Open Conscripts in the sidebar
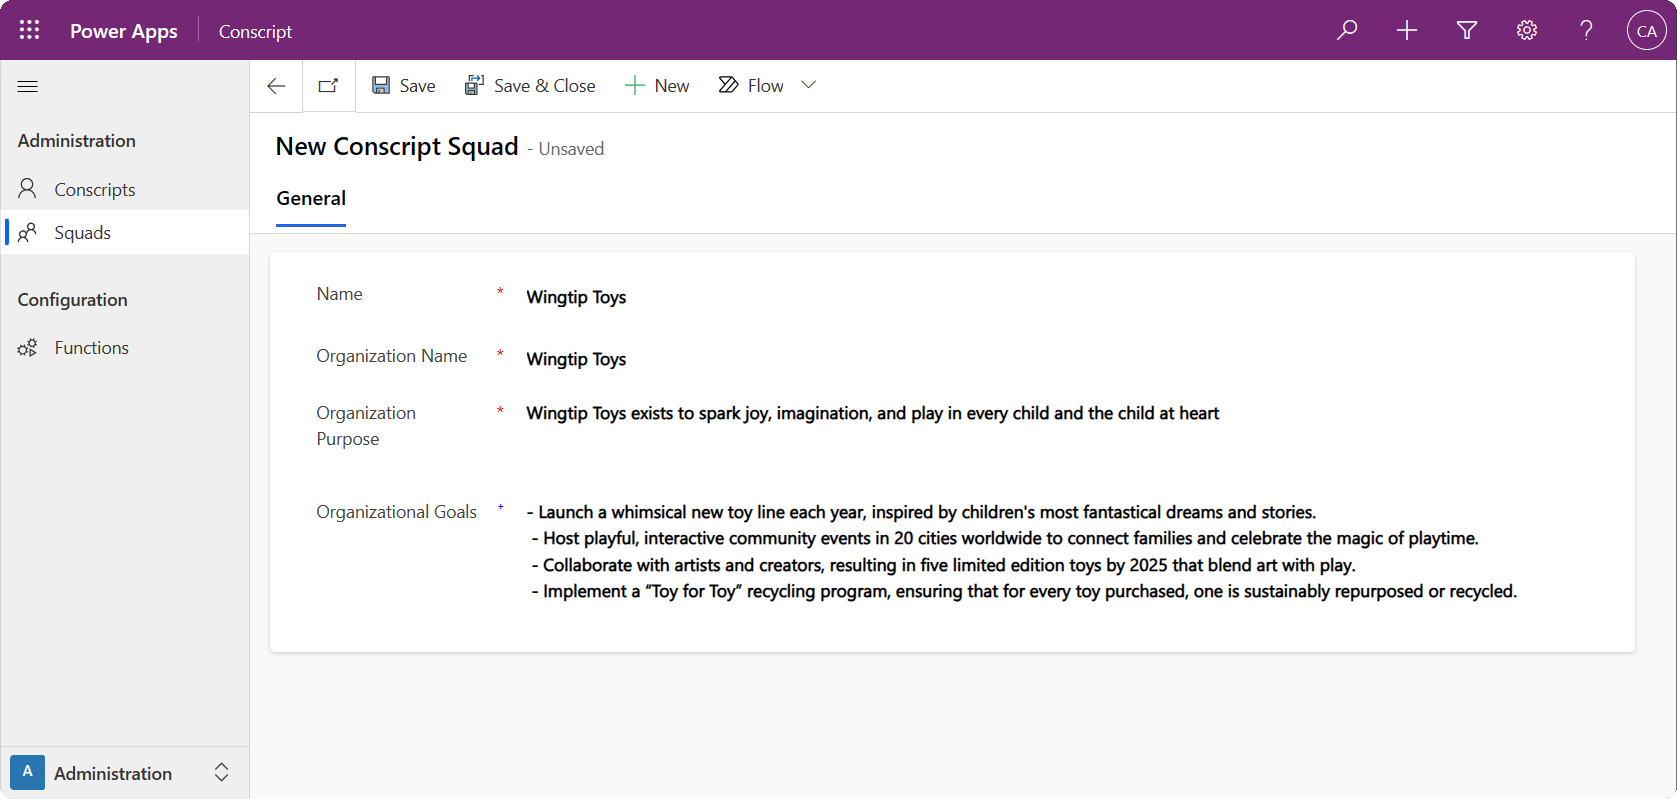This screenshot has width=1677, height=799. click(x=94, y=190)
